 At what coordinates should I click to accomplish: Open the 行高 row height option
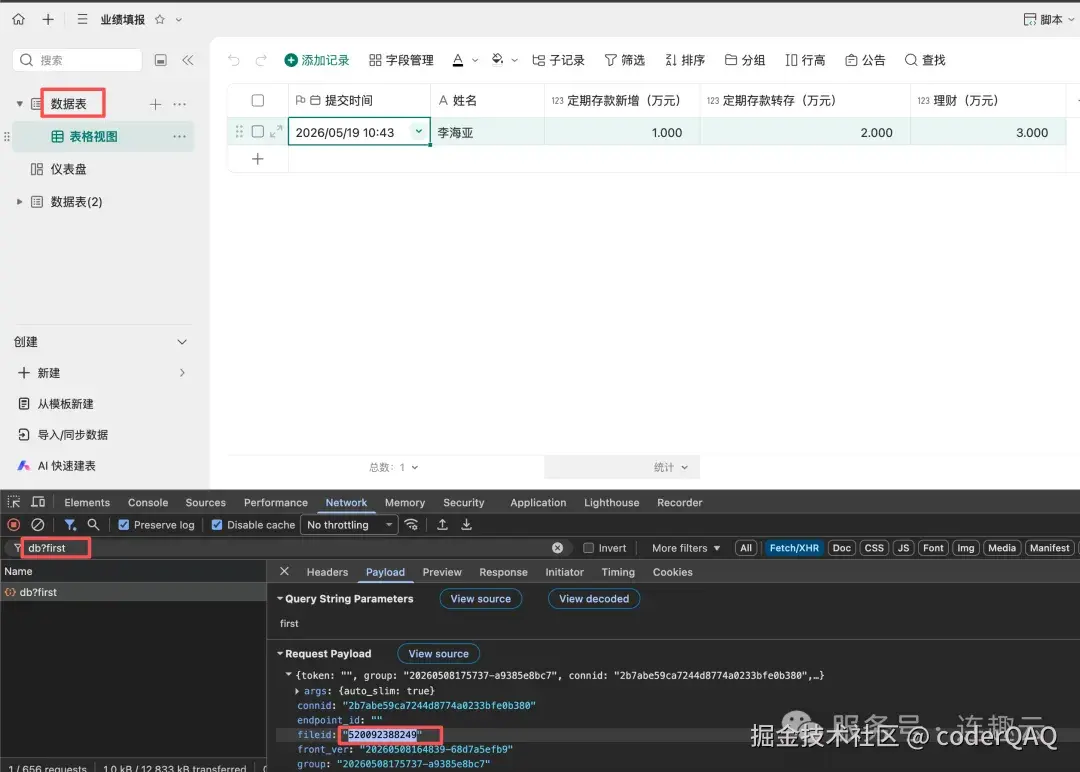(x=805, y=60)
